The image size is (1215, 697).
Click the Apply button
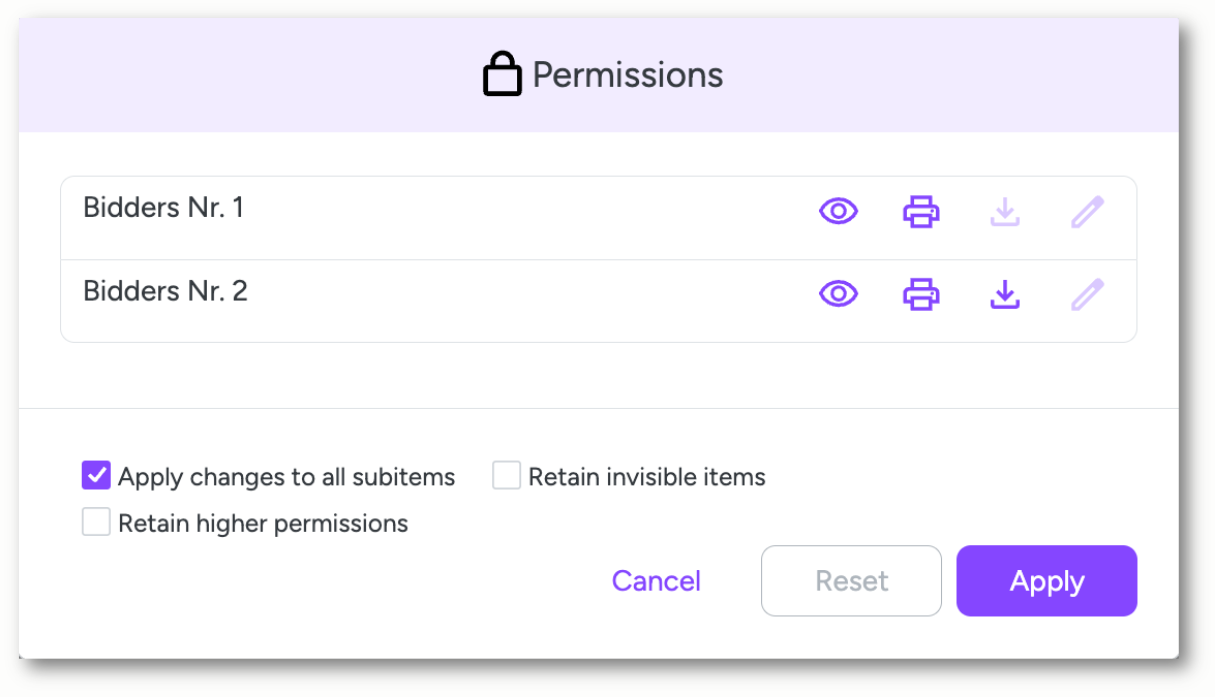pyautogui.click(x=1047, y=581)
